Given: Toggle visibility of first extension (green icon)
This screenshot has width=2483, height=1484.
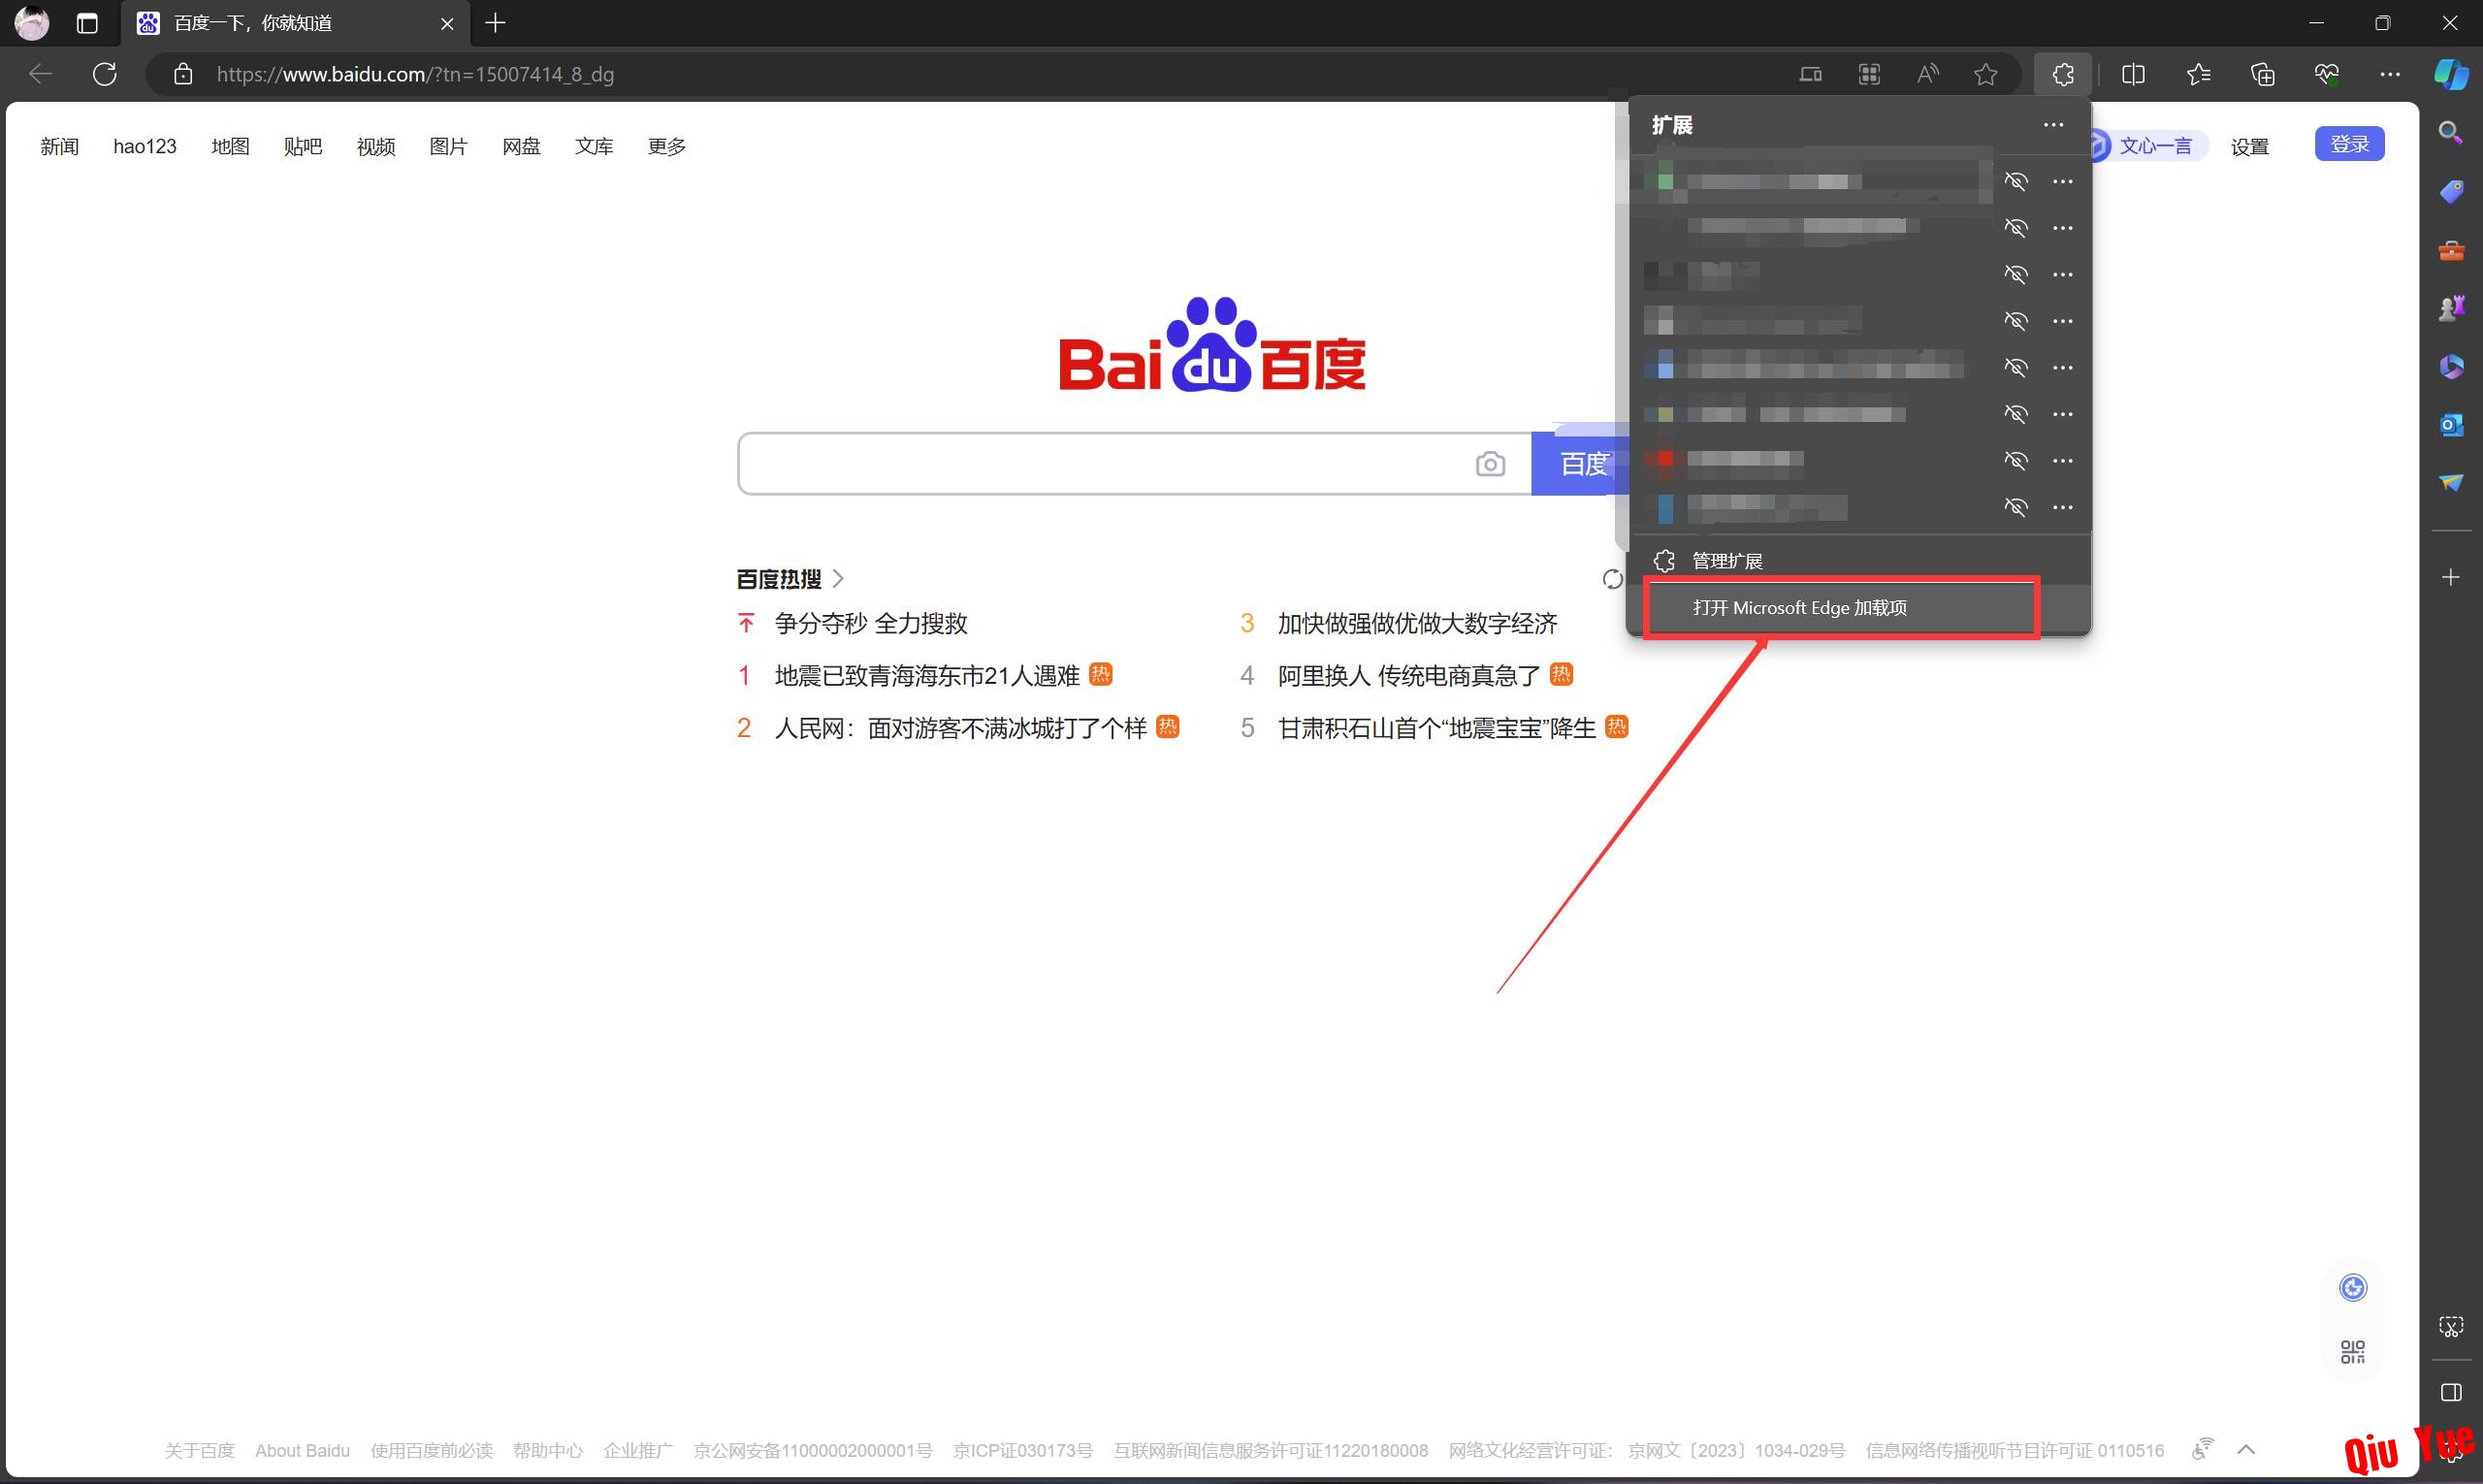Looking at the screenshot, I should (2016, 181).
